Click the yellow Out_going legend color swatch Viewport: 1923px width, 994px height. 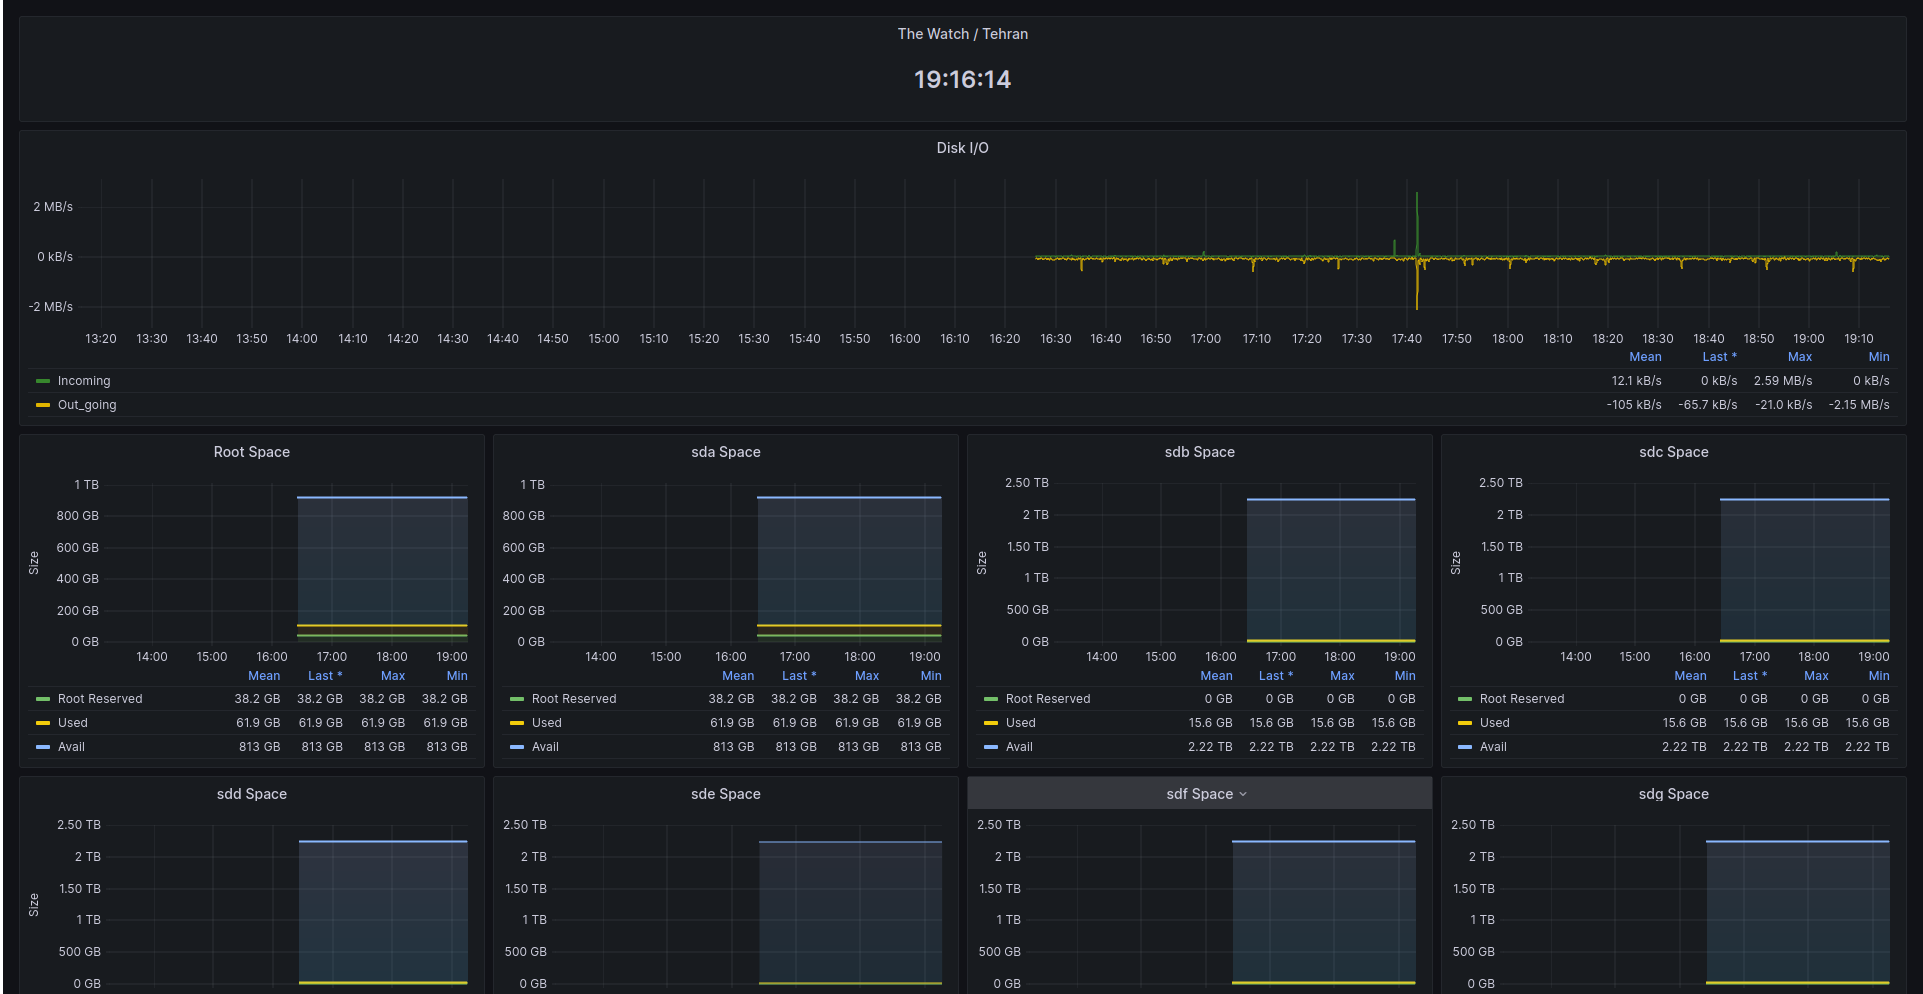point(43,405)
